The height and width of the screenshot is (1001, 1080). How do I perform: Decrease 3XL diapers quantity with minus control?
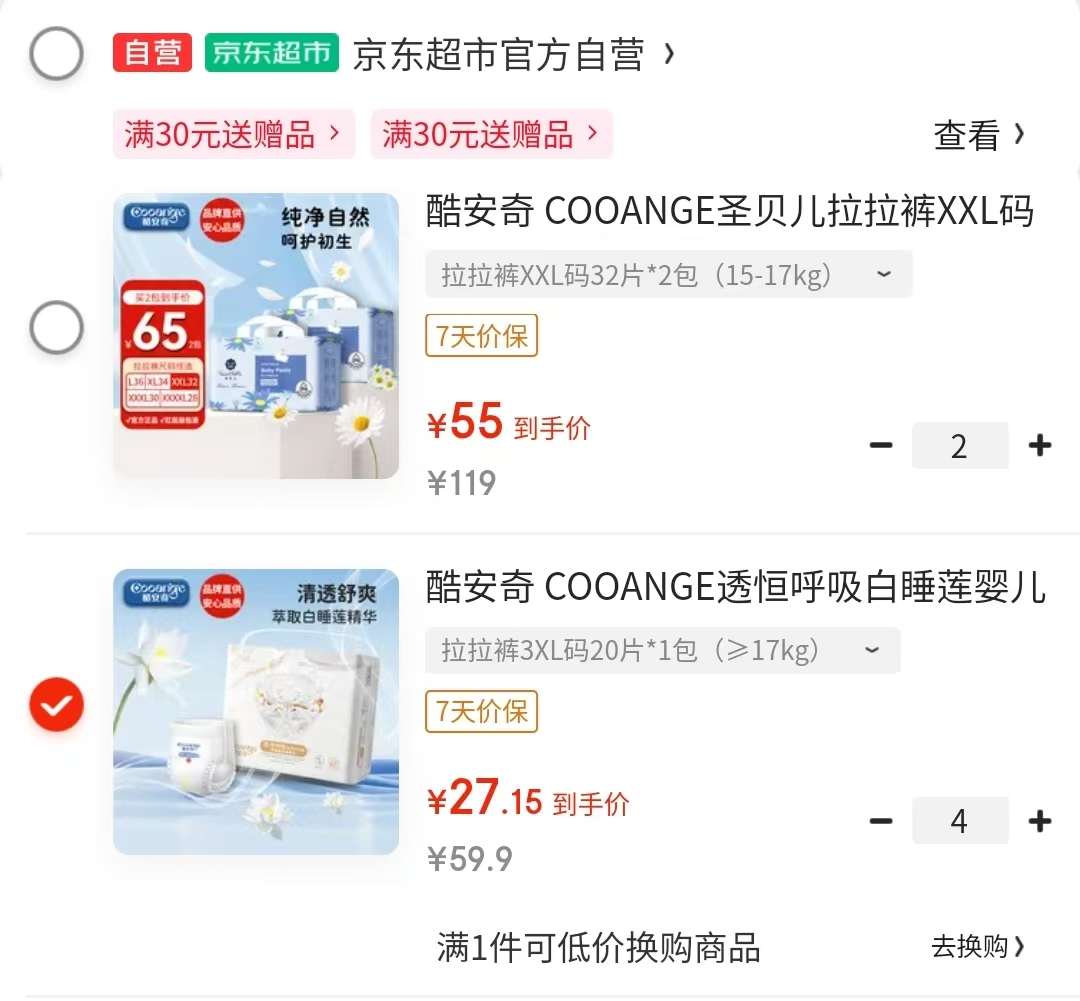click(881, 820)
